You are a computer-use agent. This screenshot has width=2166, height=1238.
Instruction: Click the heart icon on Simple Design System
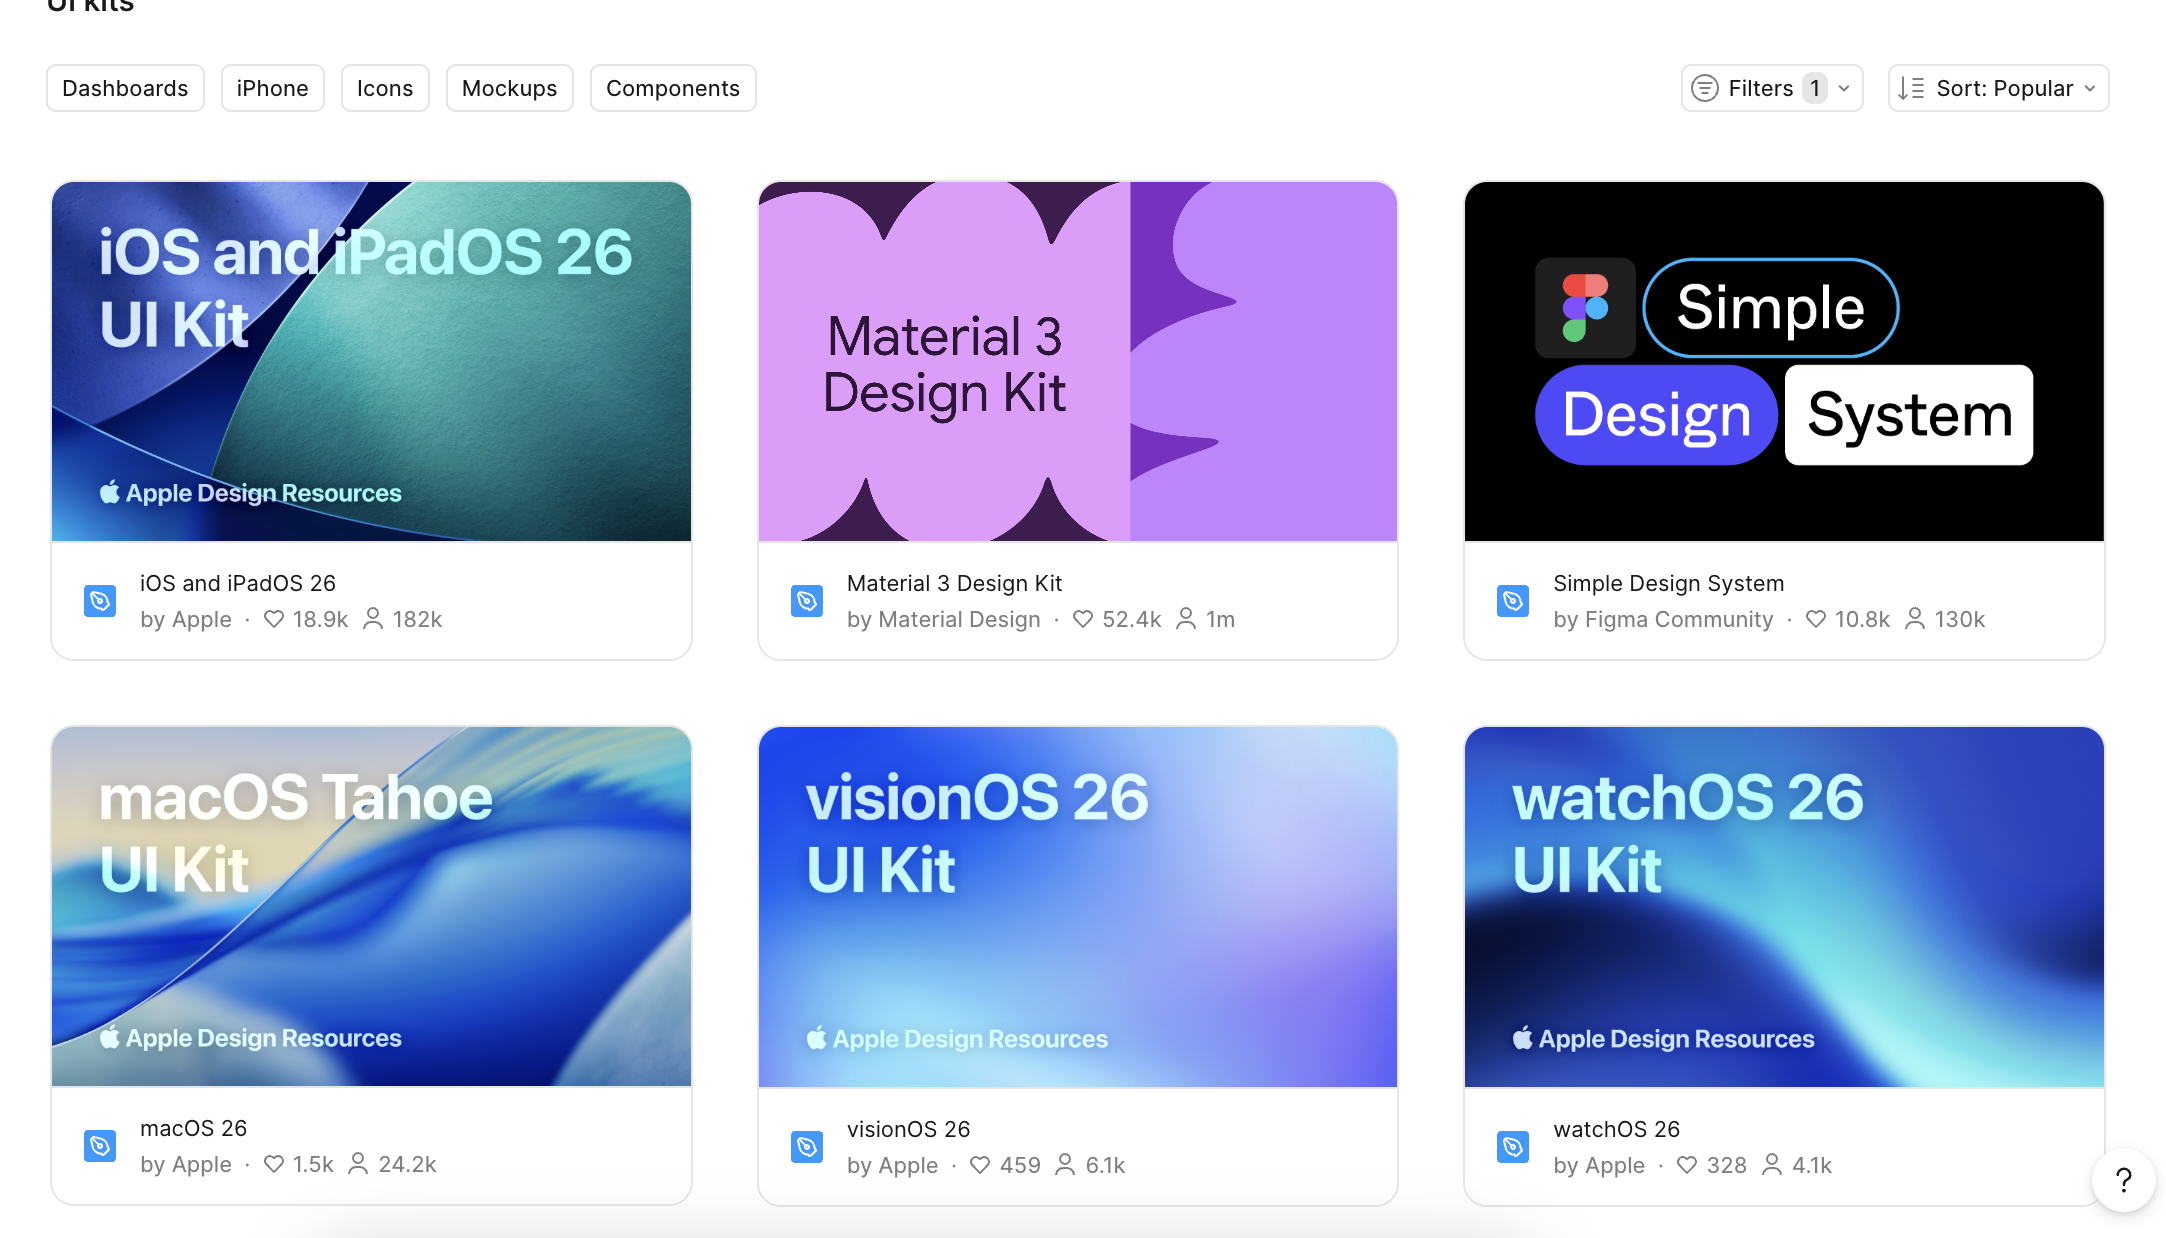(x=1816, y=619)
